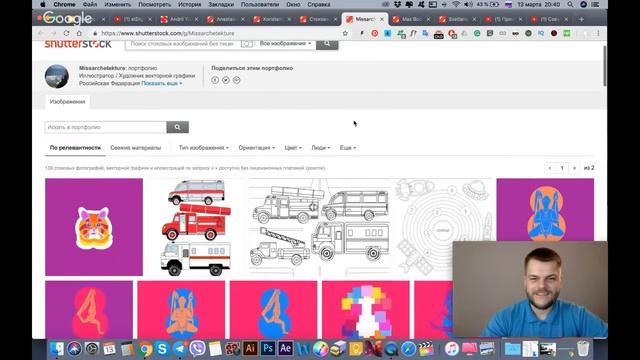Open the space maze thumbnail
Image resolution: width=640 pixels, height=360 pixels.
coord(443,227)
